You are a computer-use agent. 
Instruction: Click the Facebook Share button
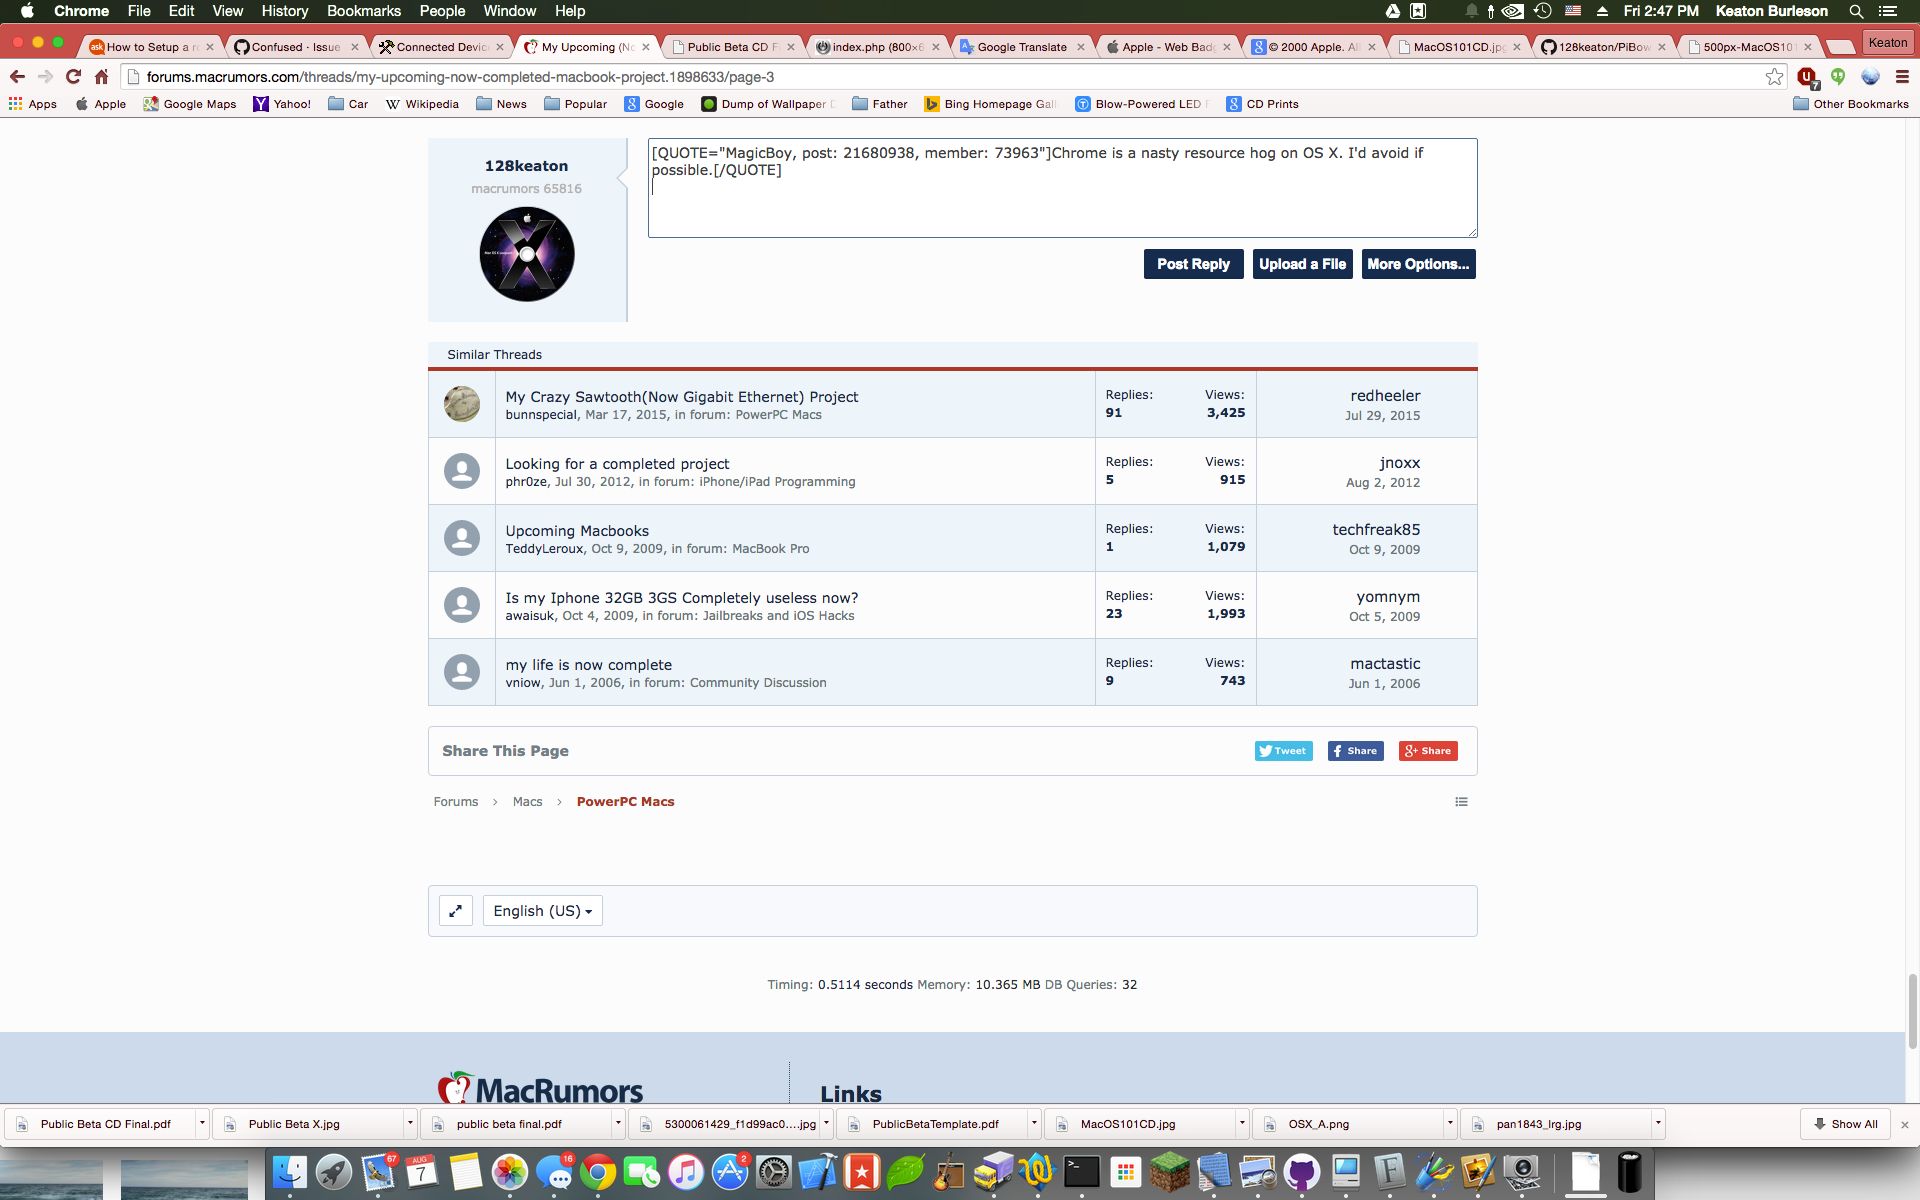(1355, 751)
